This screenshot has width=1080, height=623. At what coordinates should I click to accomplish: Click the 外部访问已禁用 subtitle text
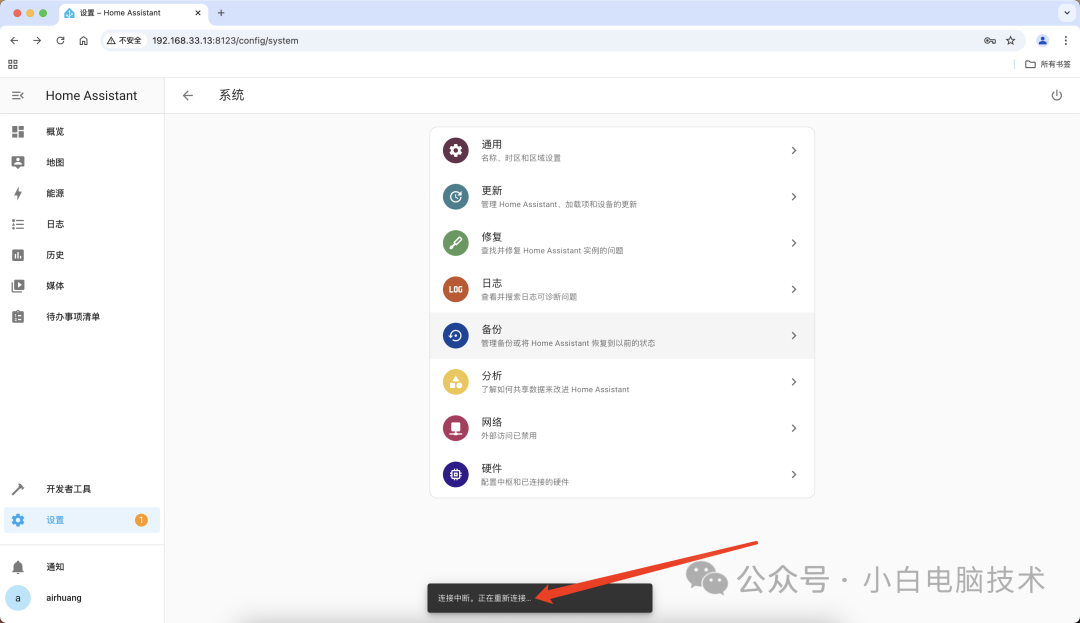point(508,436)
